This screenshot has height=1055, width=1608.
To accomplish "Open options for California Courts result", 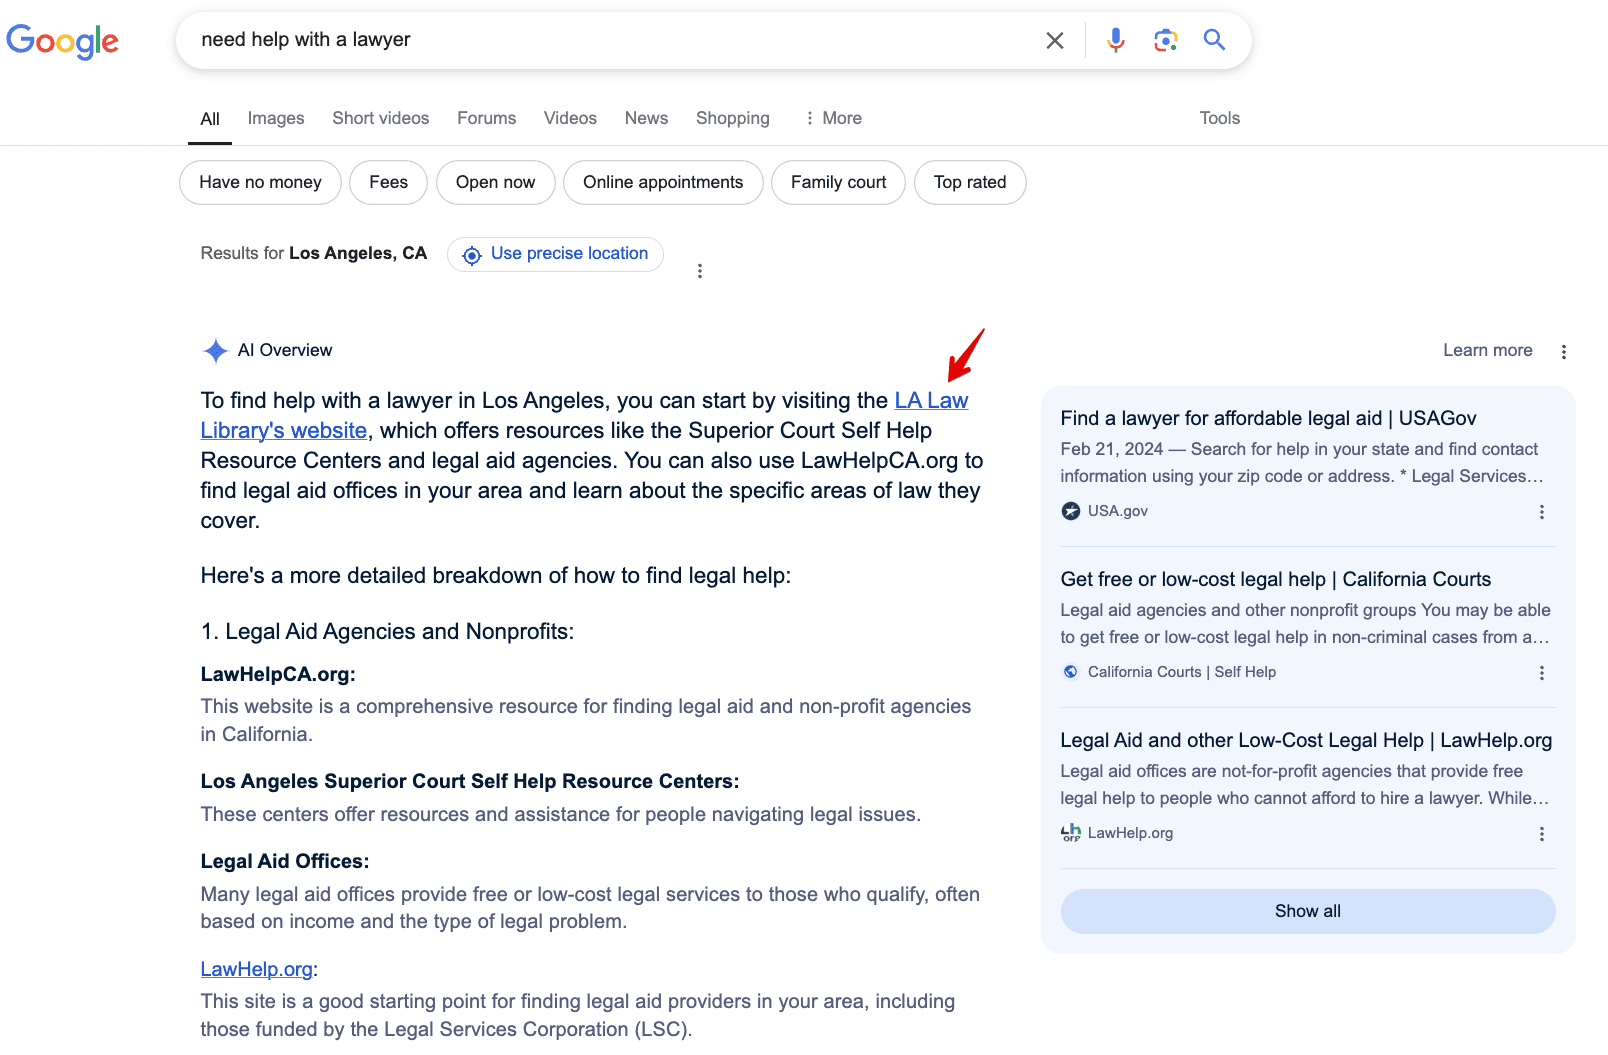I will tap(1542, 673).
